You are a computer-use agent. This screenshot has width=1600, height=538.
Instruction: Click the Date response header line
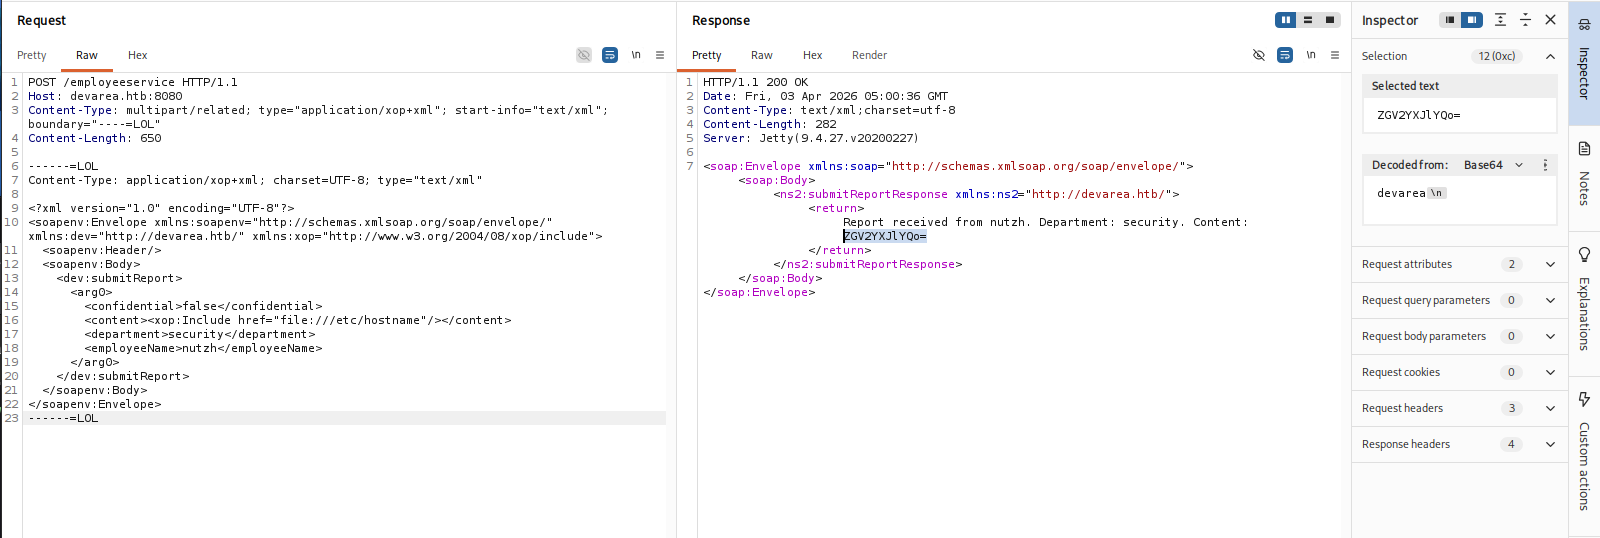[825, 96]
